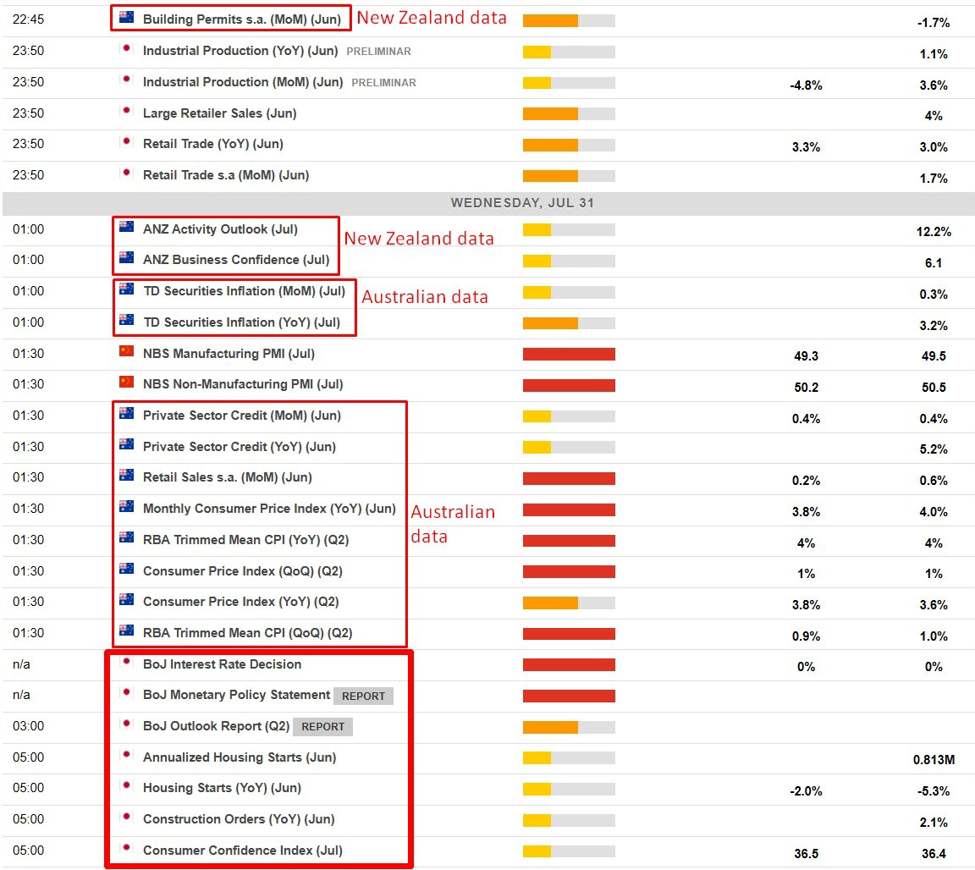Click the impact bar beside Monthly Consumer Price Index
975x870 pixels.
567,507
